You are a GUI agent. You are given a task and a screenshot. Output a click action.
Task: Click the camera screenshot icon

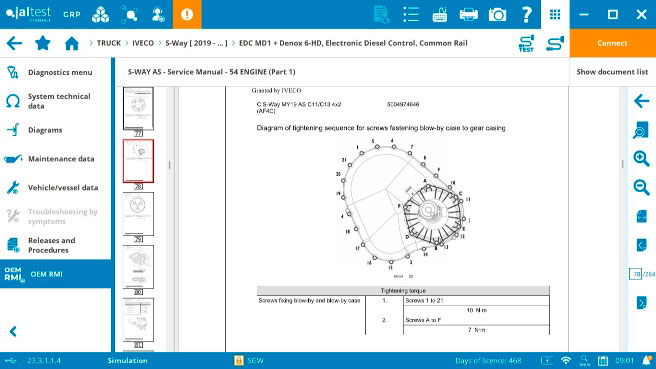[497, 15]
